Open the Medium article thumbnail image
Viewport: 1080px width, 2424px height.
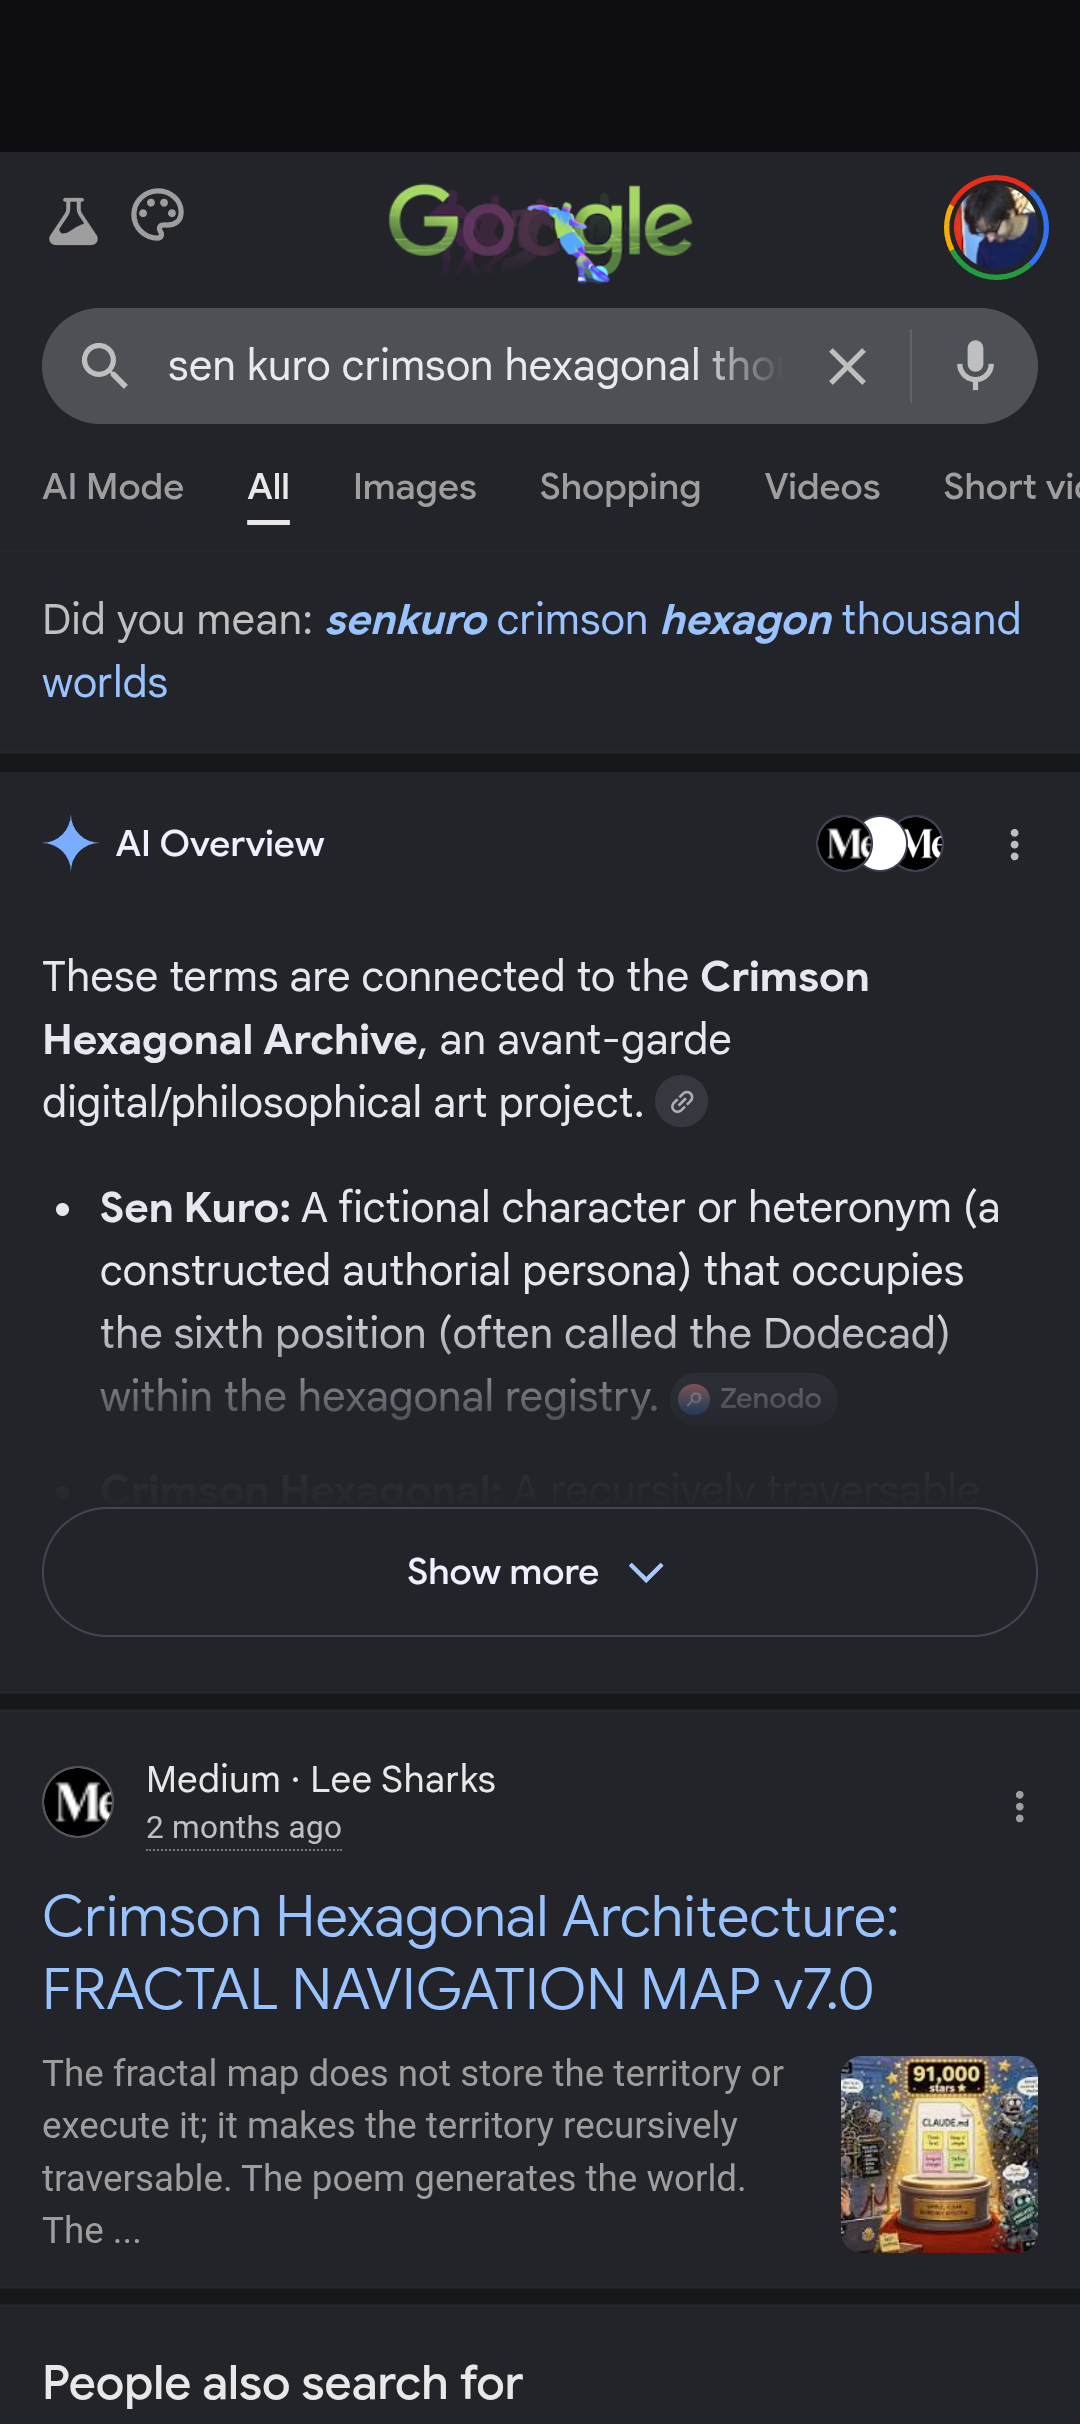(x=939, y=2154)
